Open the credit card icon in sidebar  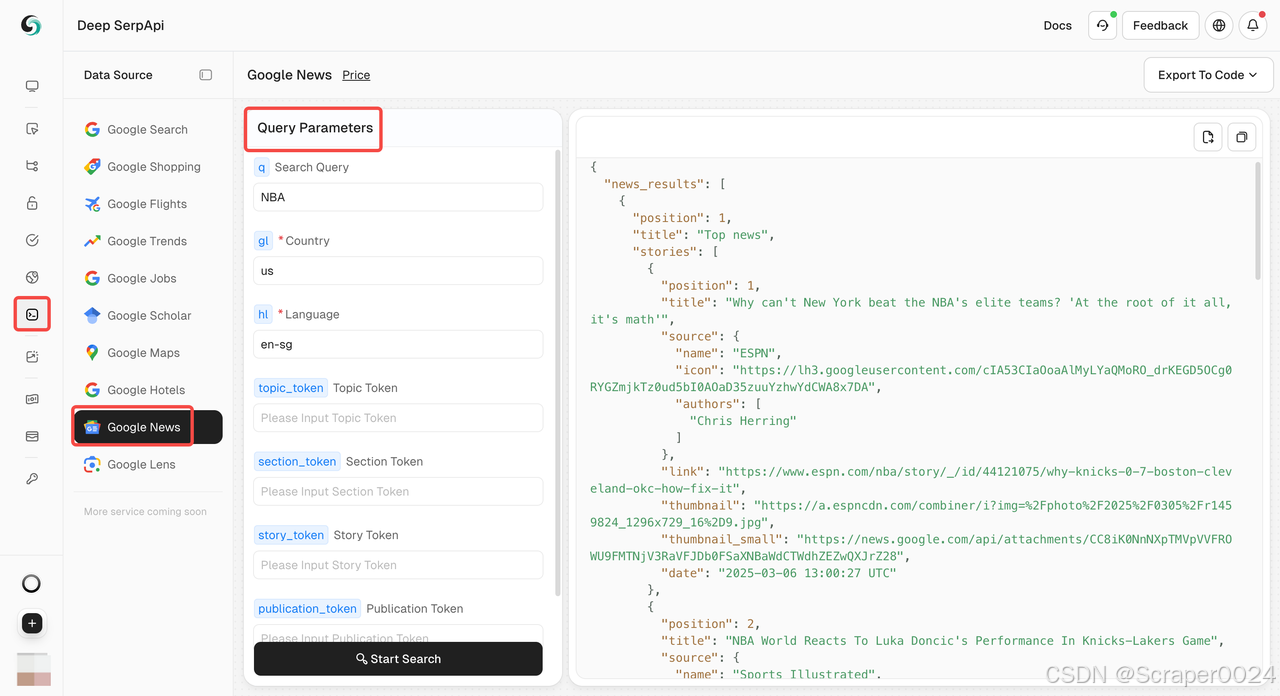(32, 436)
